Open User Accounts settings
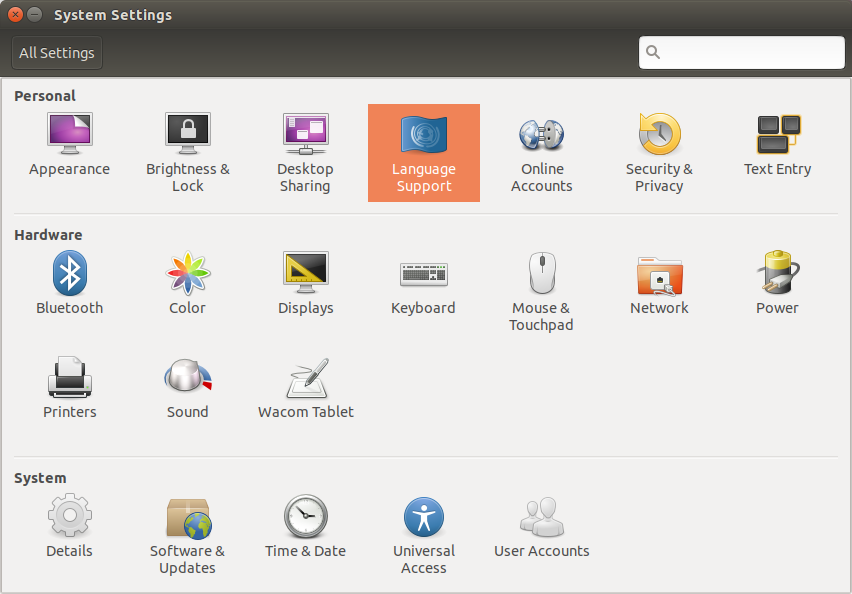 [x=542, y=526]
